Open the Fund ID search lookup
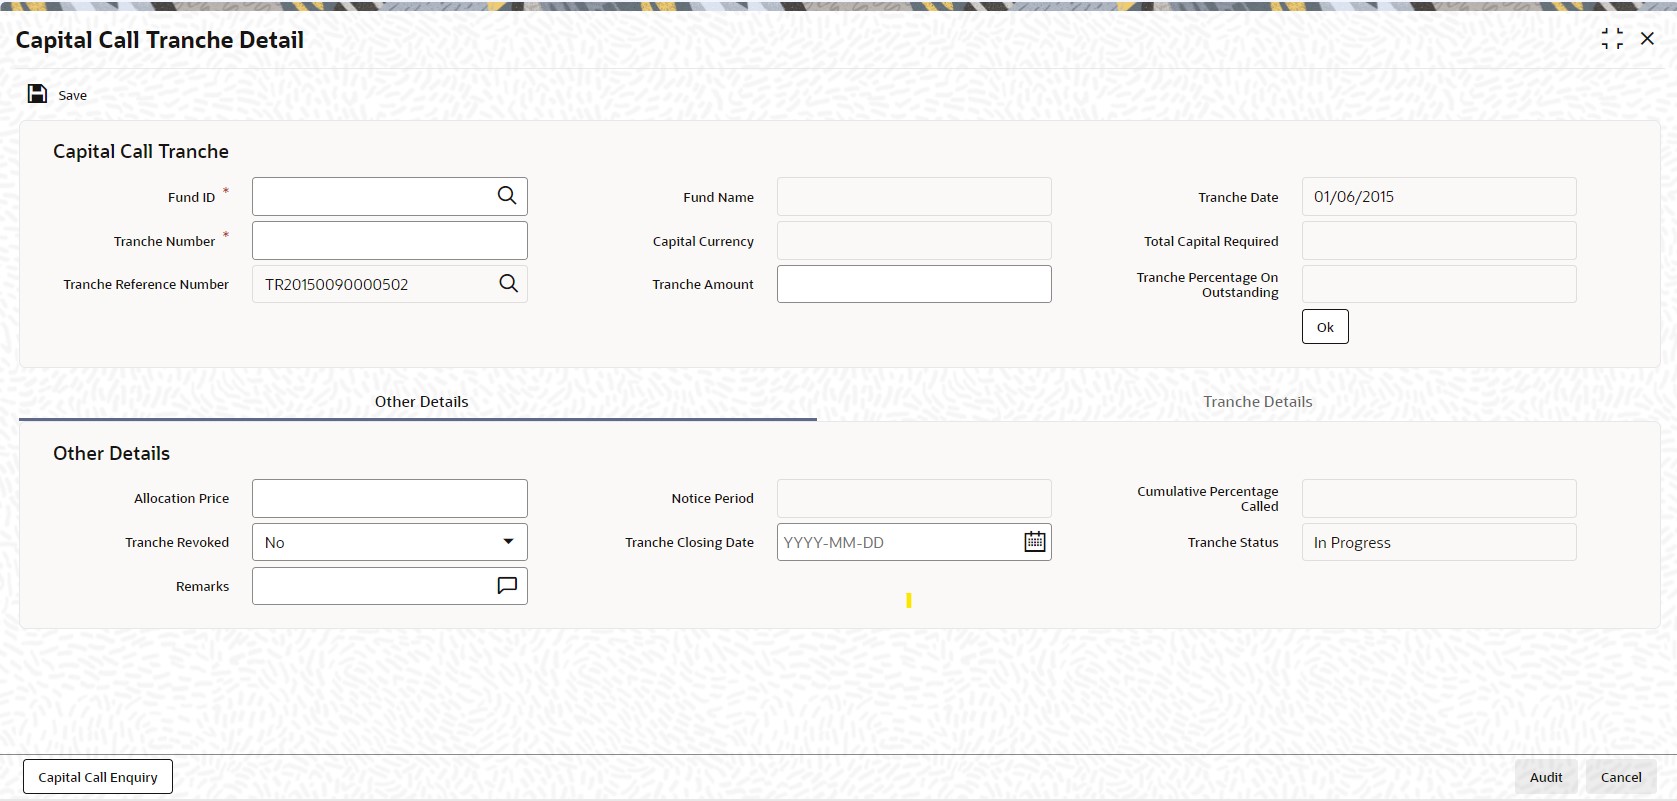The image size is (1677, 801). click(507, 196)
